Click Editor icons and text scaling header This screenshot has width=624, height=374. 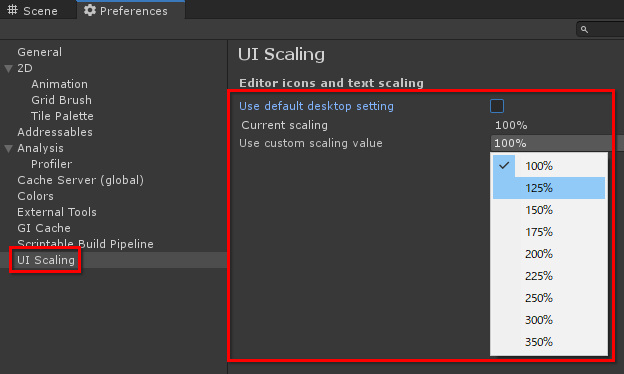click(x=331, y=83)
